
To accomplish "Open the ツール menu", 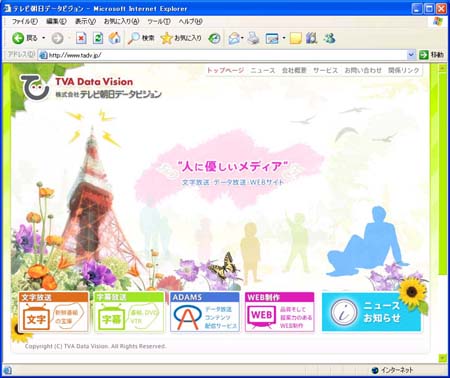I will pos(159,21).
